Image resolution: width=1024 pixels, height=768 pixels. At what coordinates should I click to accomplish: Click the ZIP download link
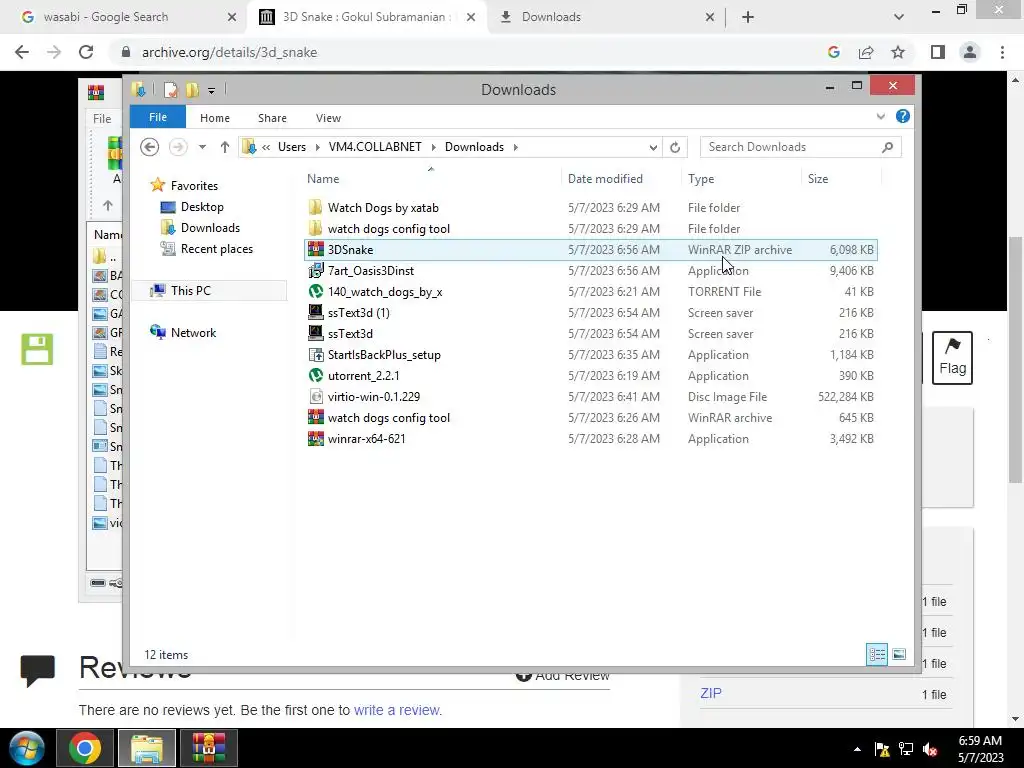[x=711, y=694]
